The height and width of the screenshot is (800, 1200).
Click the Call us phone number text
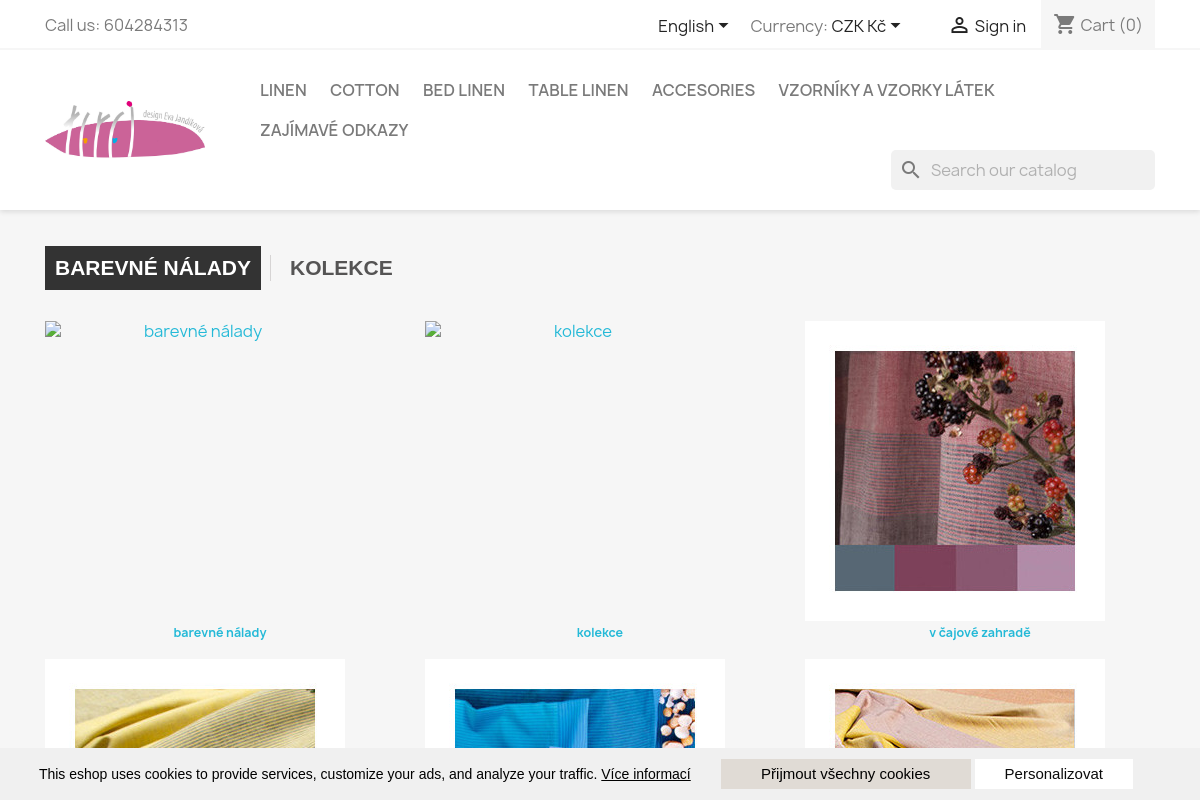116,25
